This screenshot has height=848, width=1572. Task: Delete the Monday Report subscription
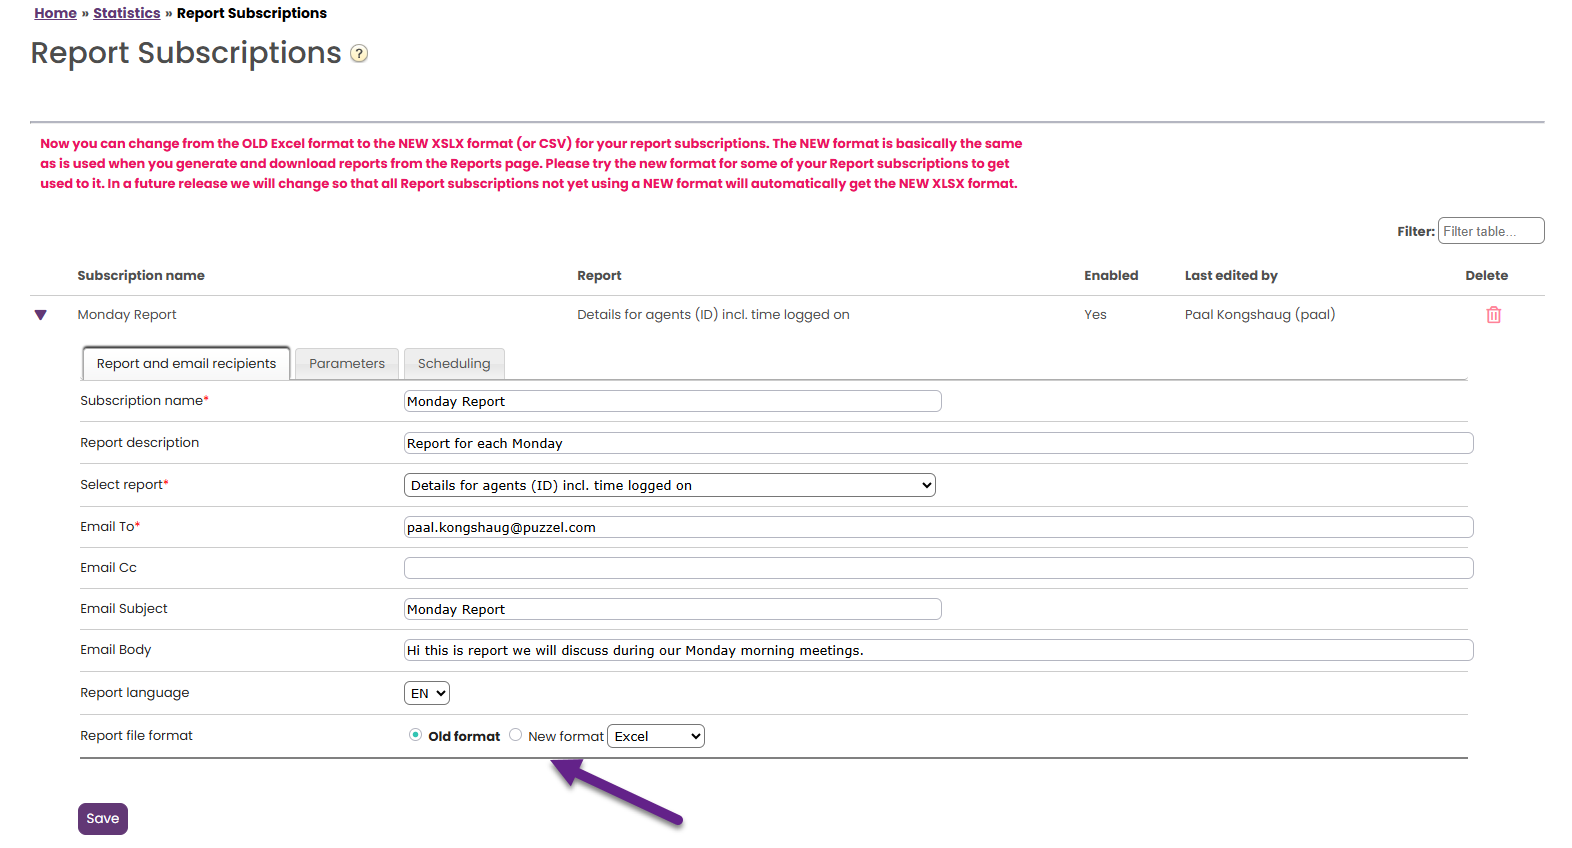pyautogui.click(x=1493, y=315)
